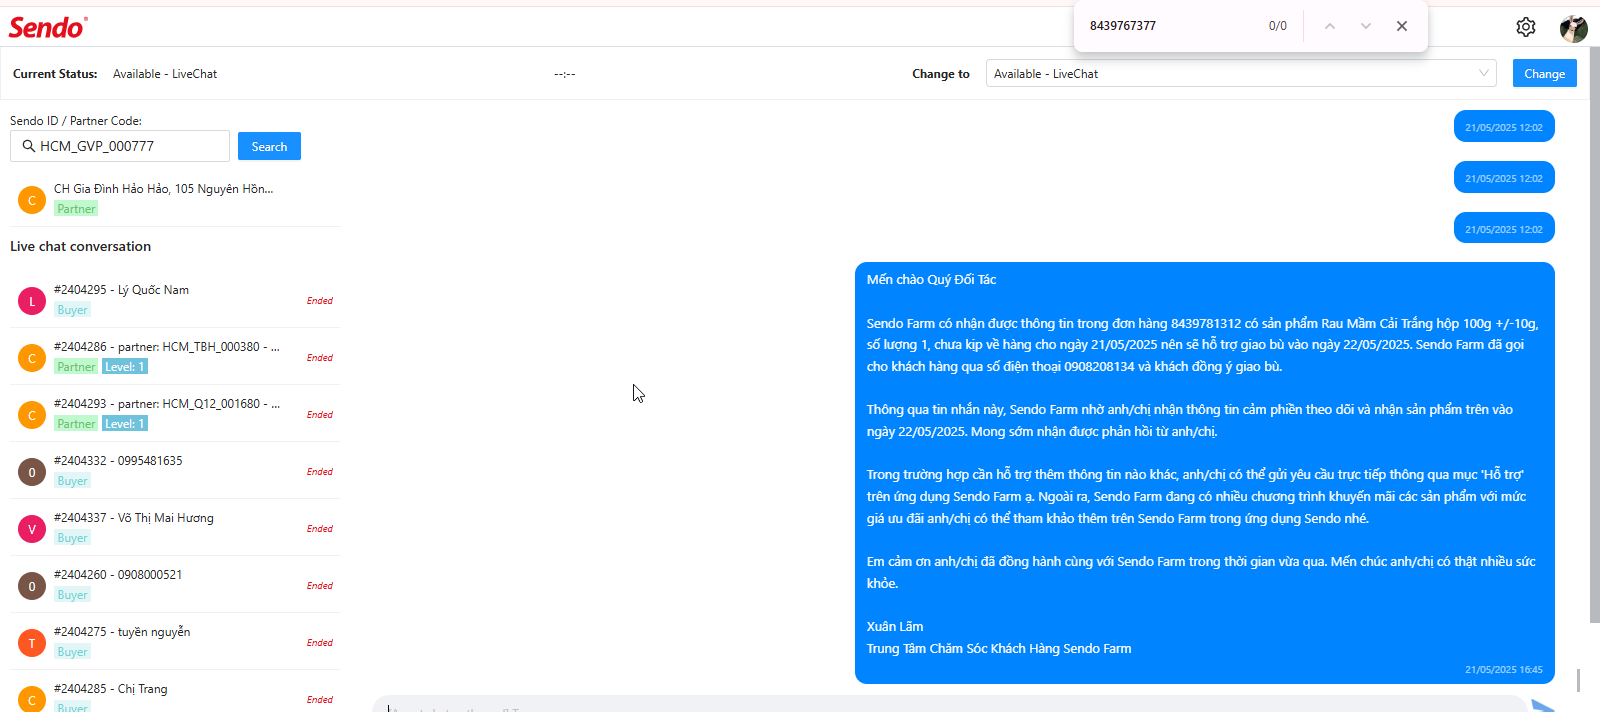
Task: Click the long Mến chào Quý Đối Tác message
Action: coord(1205,473)
